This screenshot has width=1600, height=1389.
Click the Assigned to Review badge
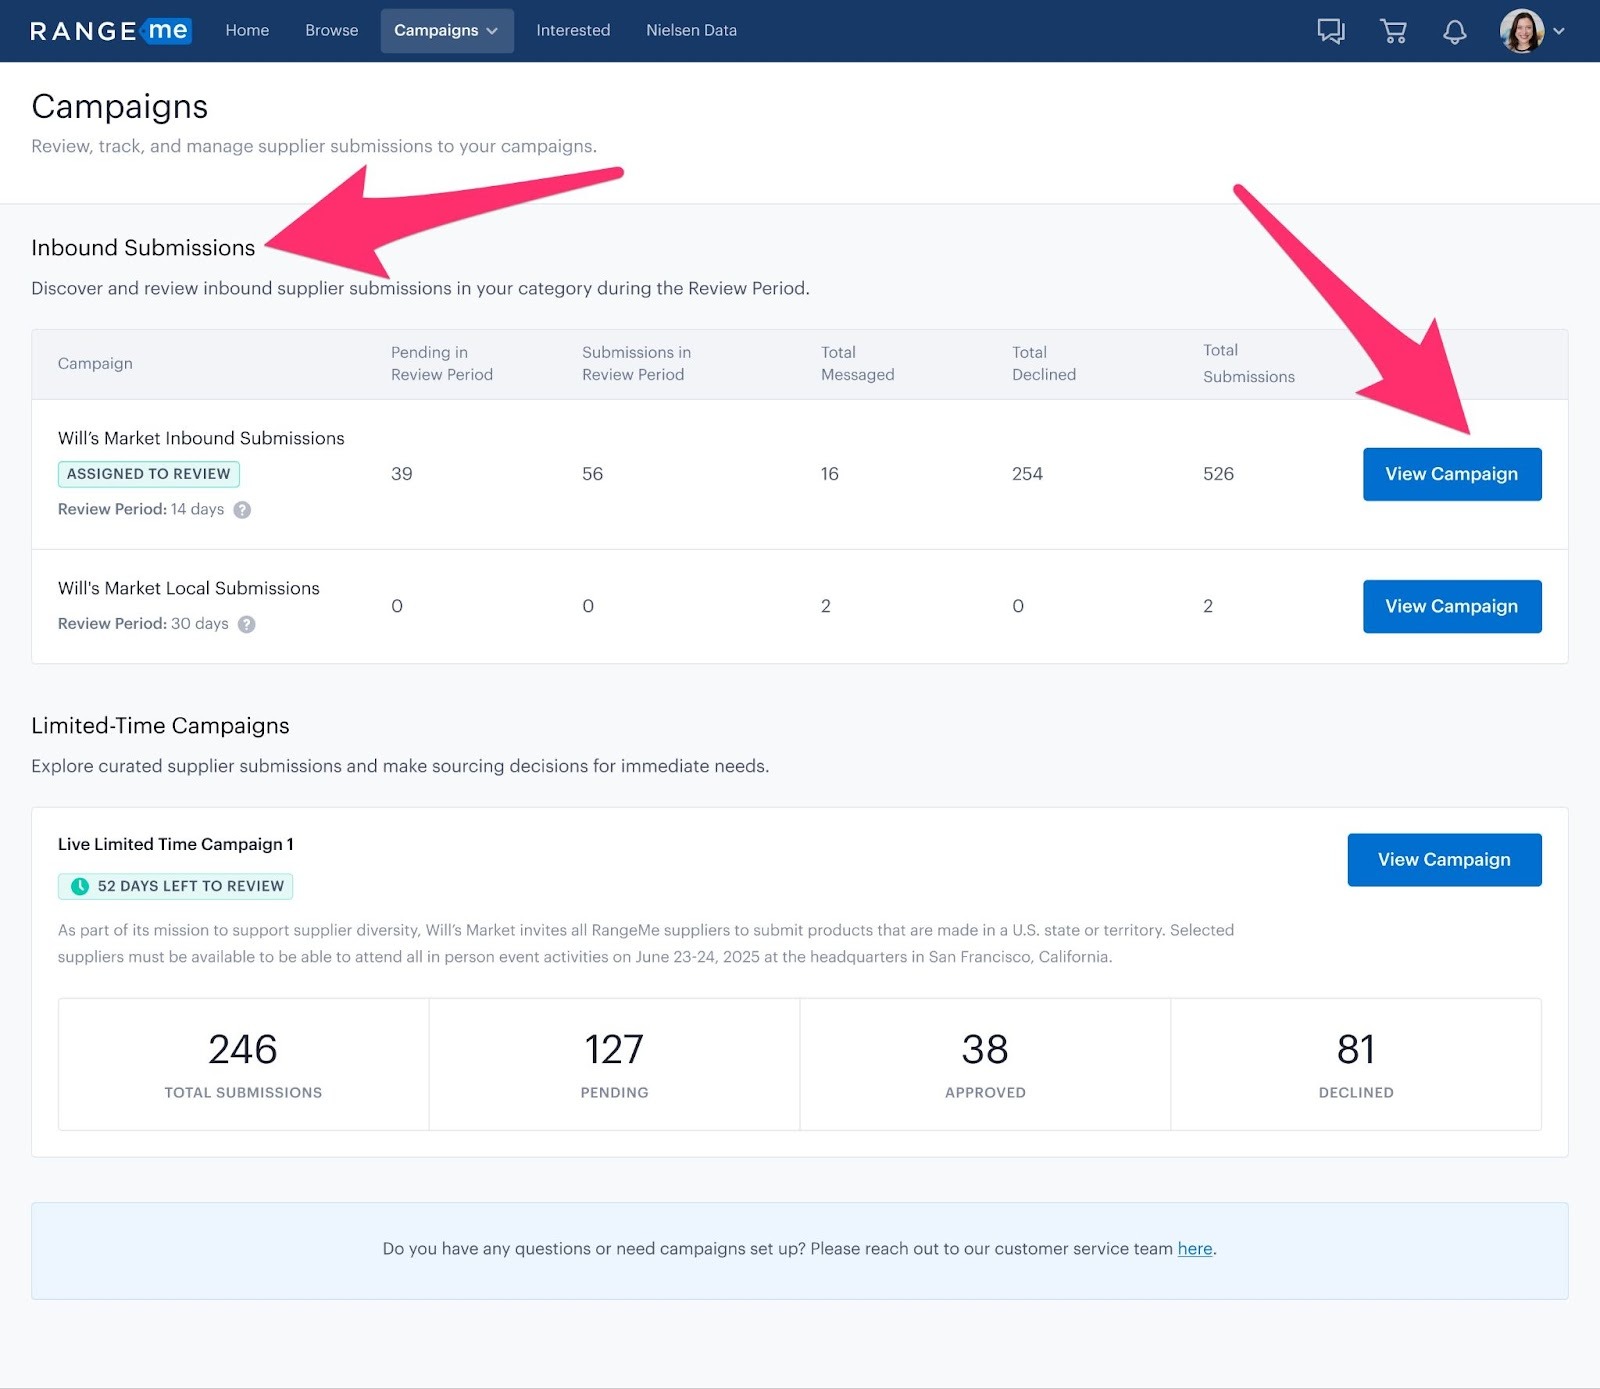[148, 474]
